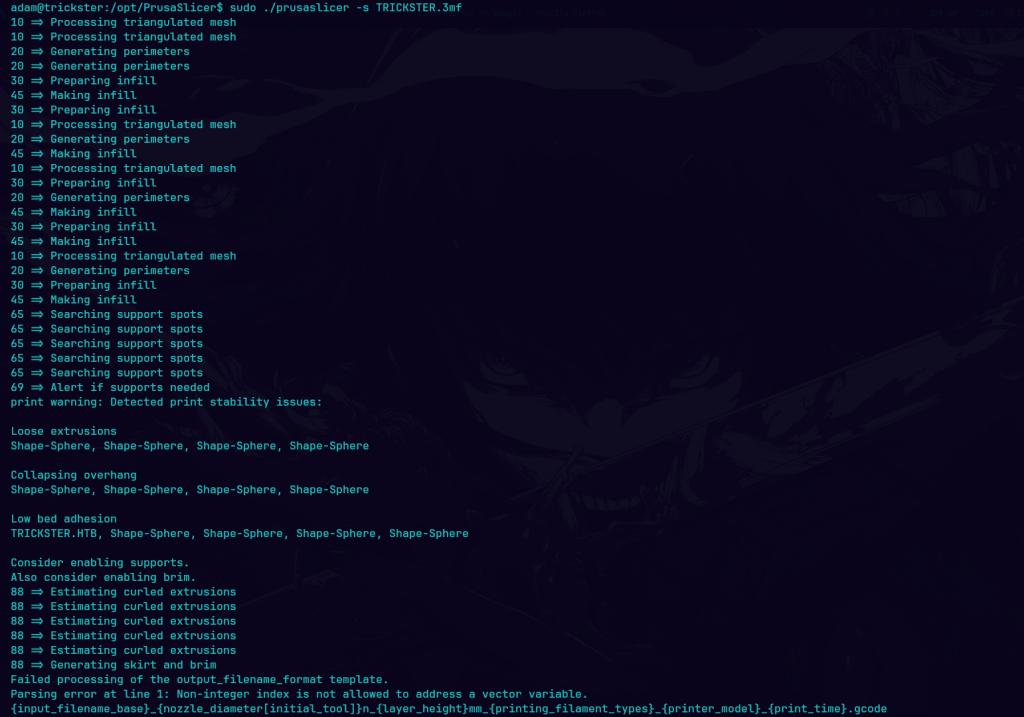This screenshot has width=1024, height=717.
Task: Click the {printing_filament_types} placeholder
Action: coord(571,709)
